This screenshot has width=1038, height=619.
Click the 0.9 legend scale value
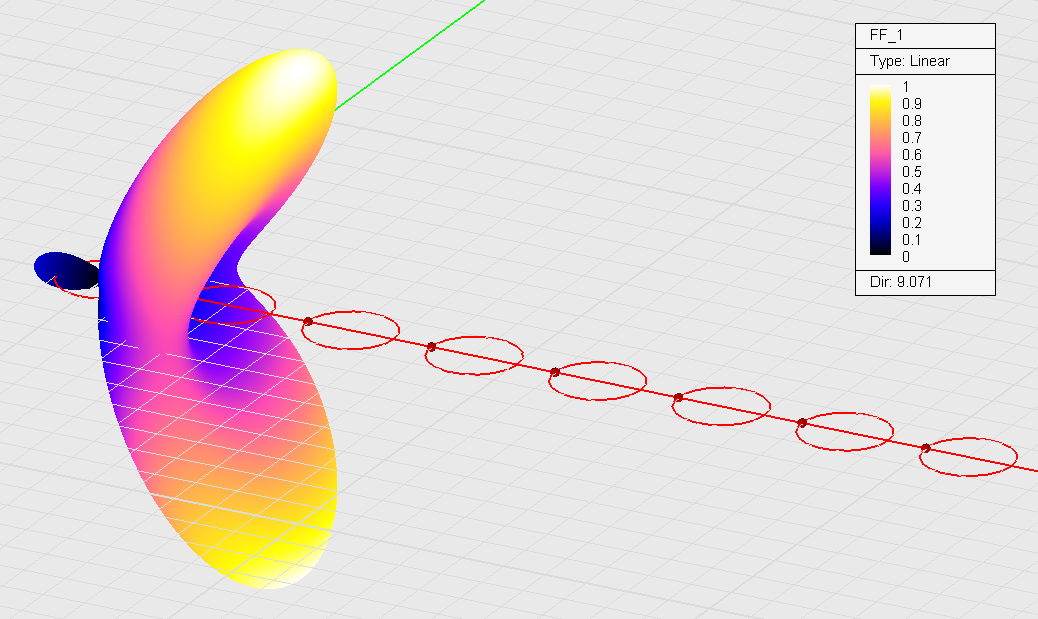coord(912,104)
